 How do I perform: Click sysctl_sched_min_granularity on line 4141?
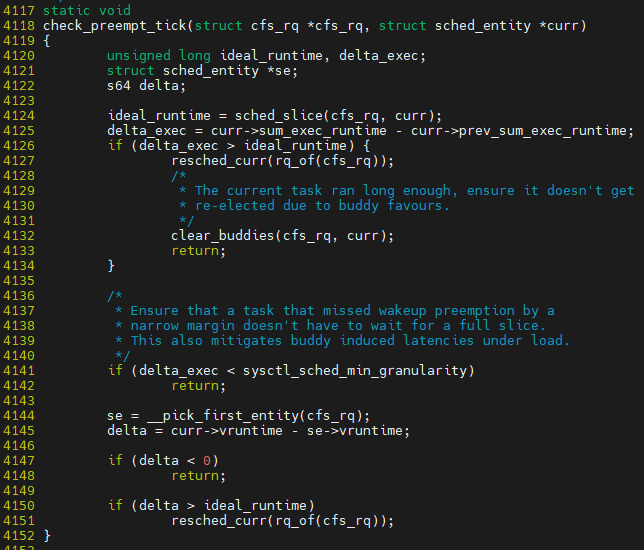click(x=355, y=371)
